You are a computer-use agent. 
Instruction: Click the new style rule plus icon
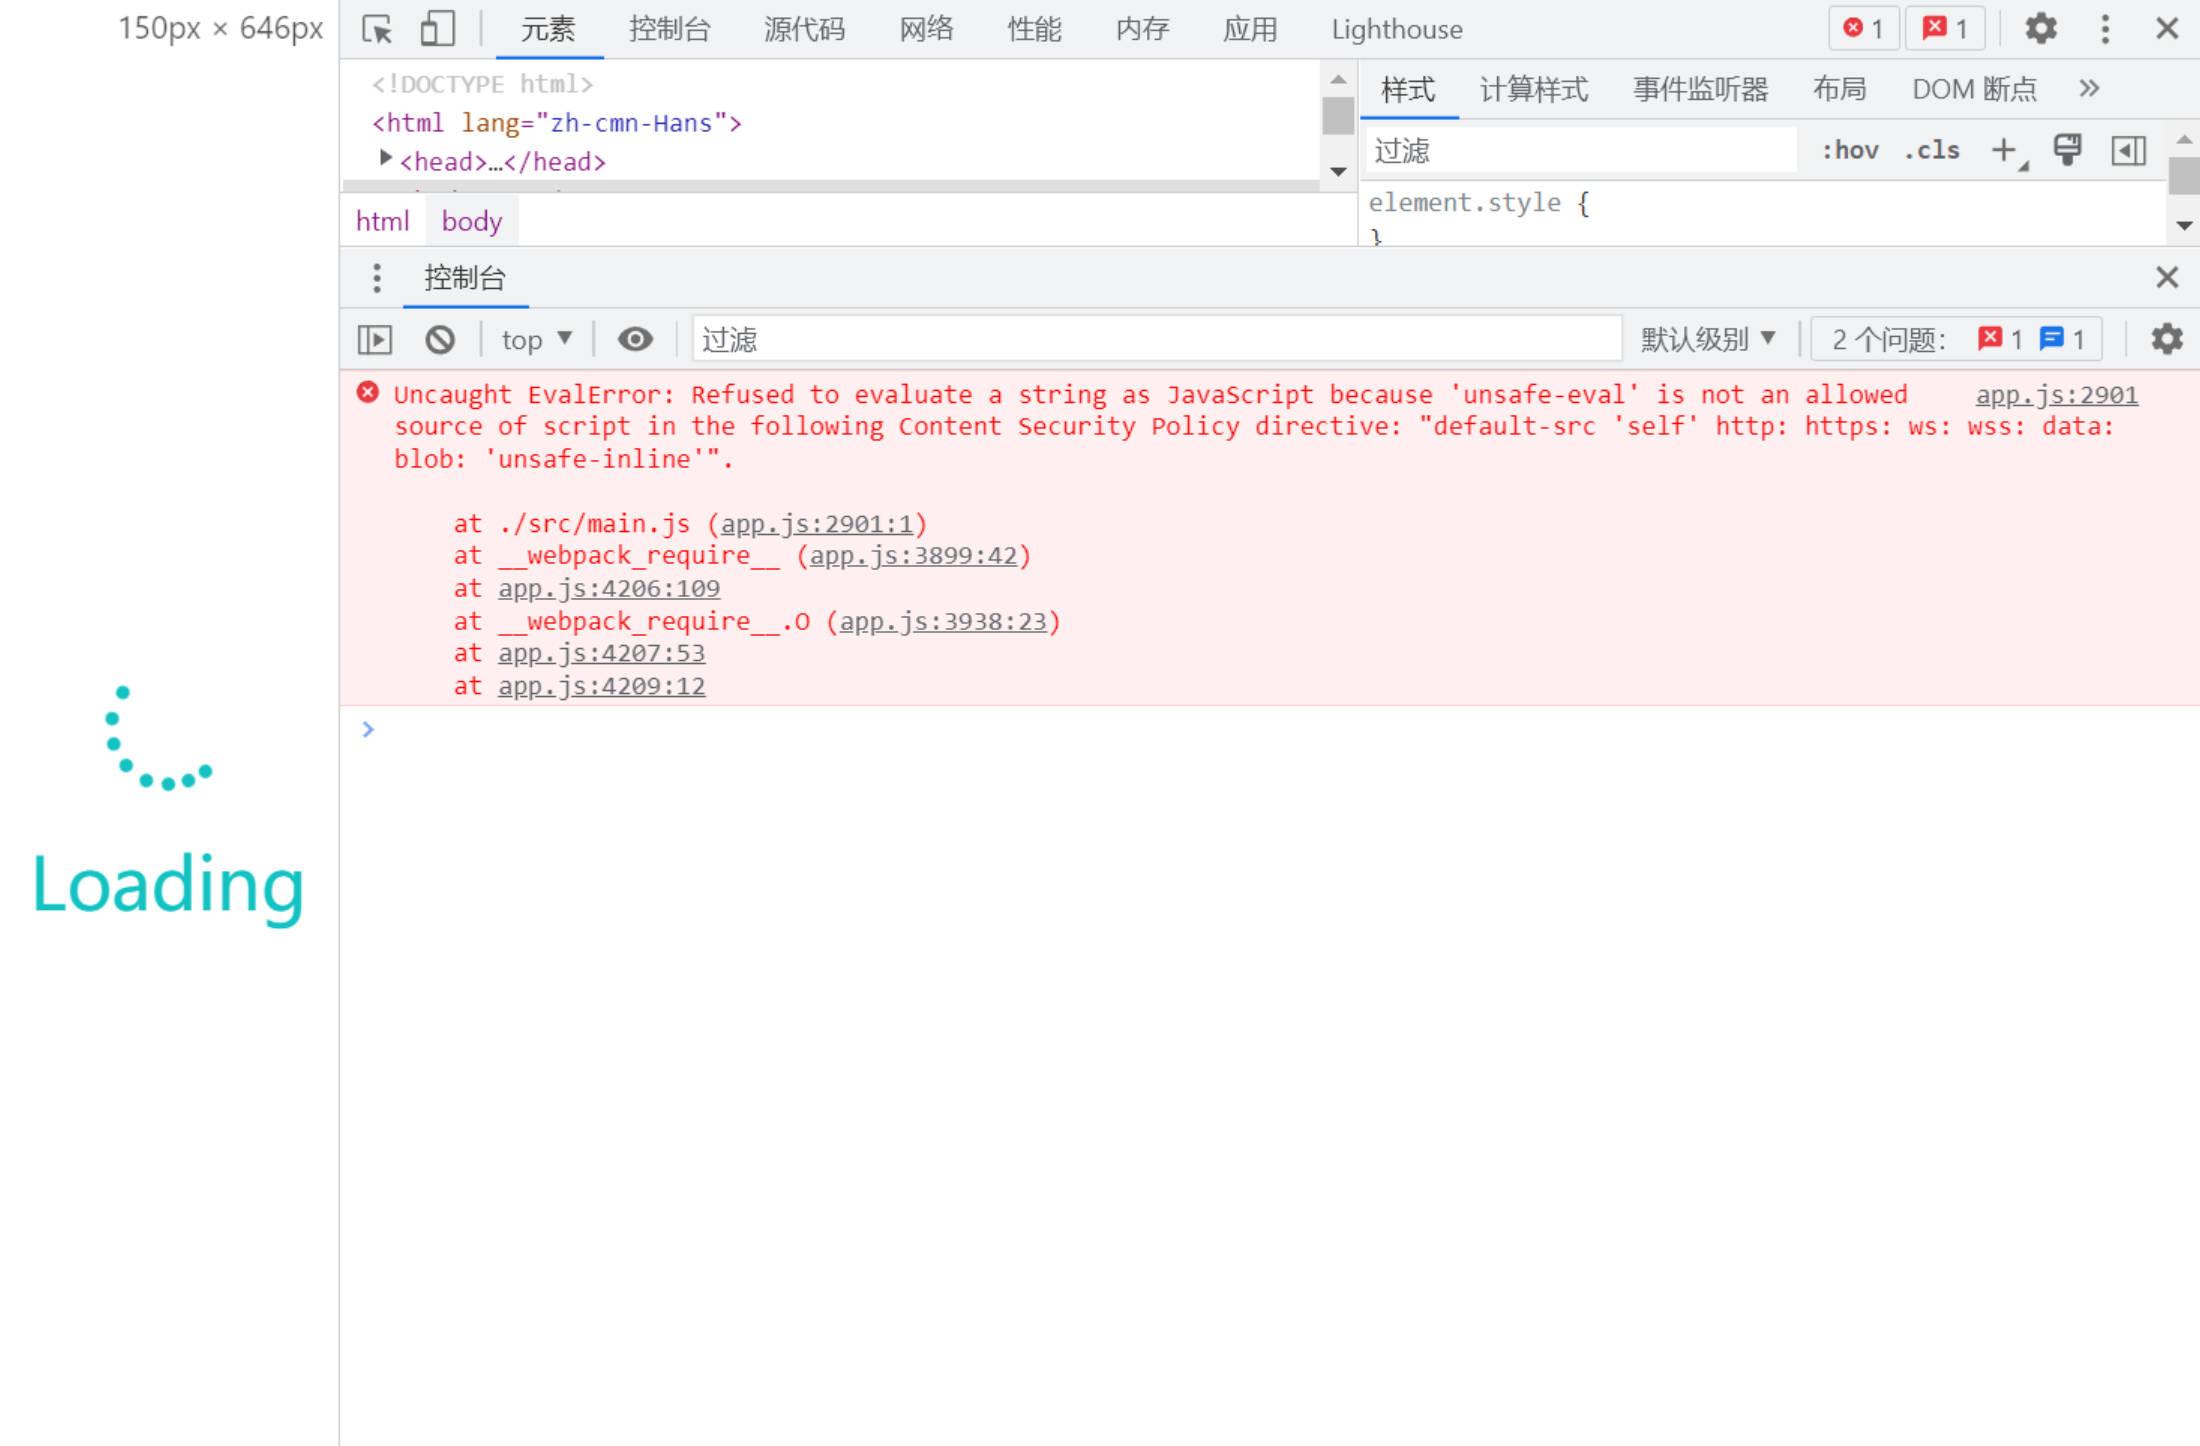(2004, 151)
